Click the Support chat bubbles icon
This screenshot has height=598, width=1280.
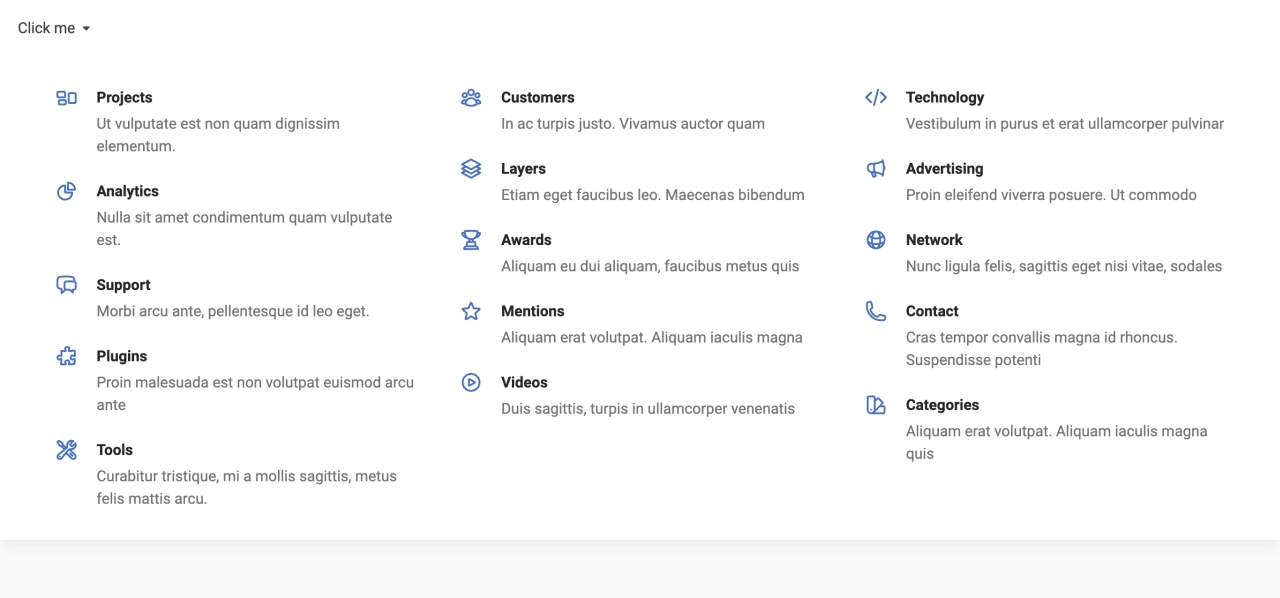(x=67, y=285)
